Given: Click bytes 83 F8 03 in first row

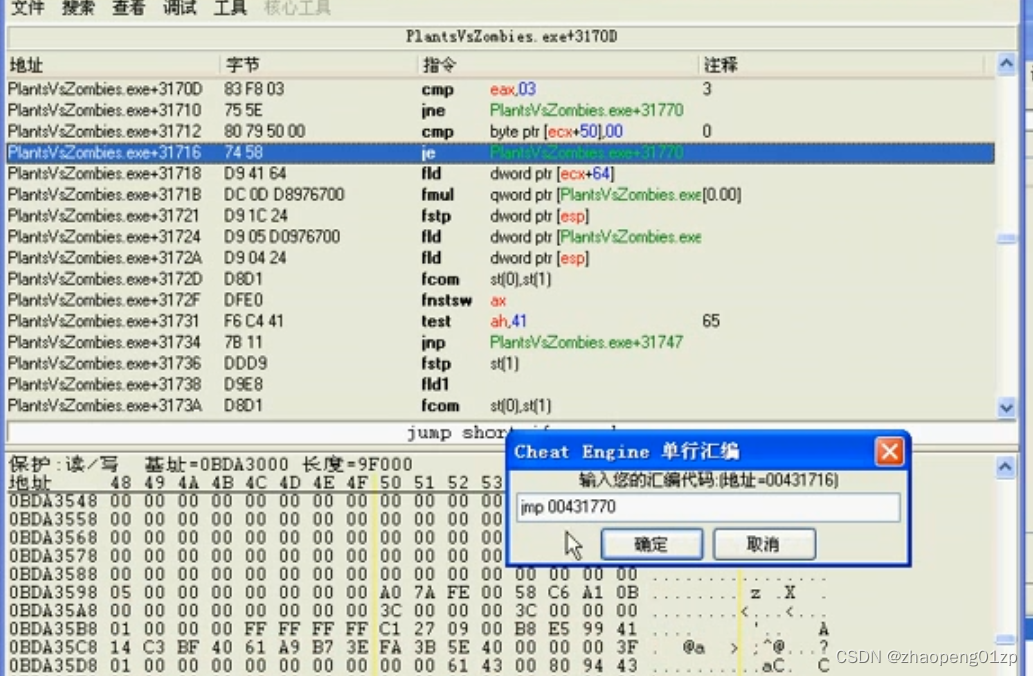Looking at the screenshot, I should tap(254, 89).
